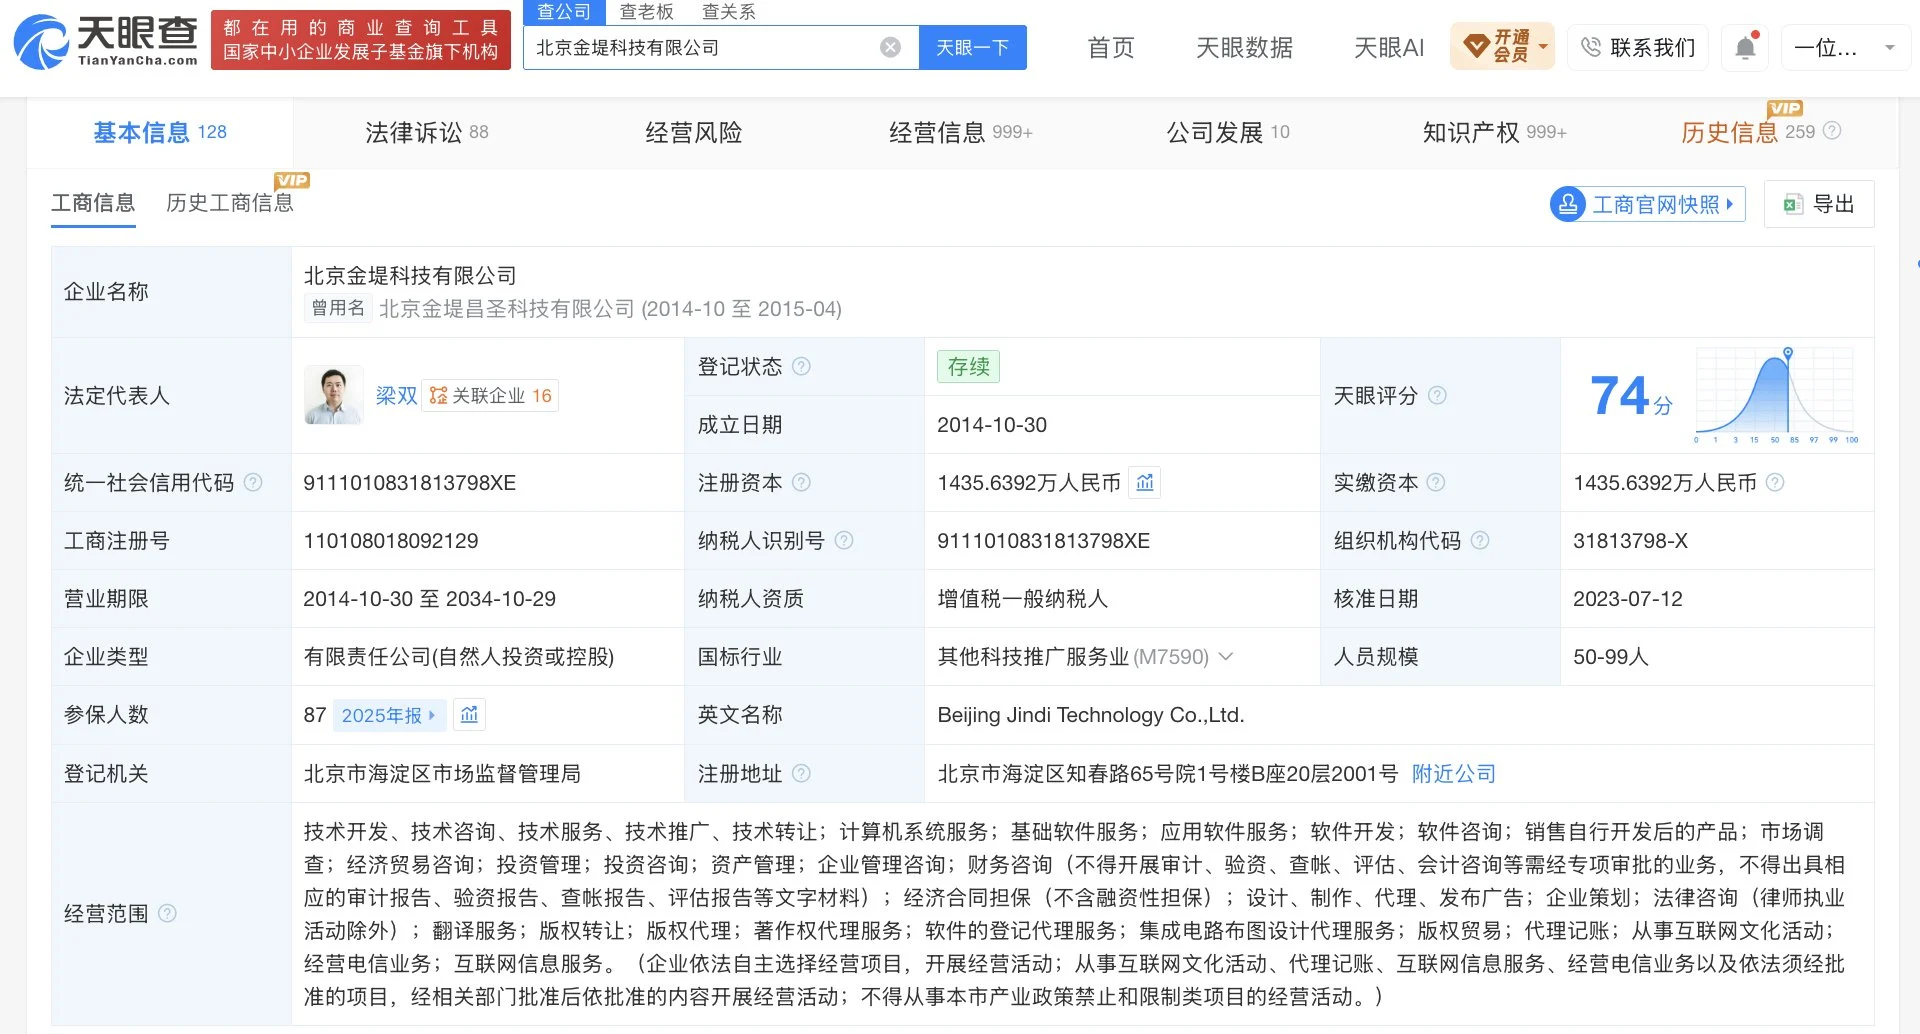Open notifications bell icon
Image resolution: width=1920 pixels, height=1034 pixels.
click(1745, 47)
